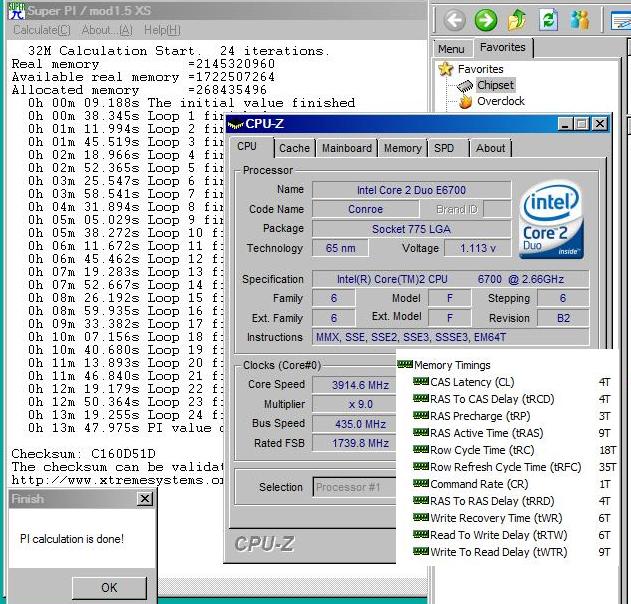Click the Command Rate (CR) timing row
631x604 pixels.
513,484
